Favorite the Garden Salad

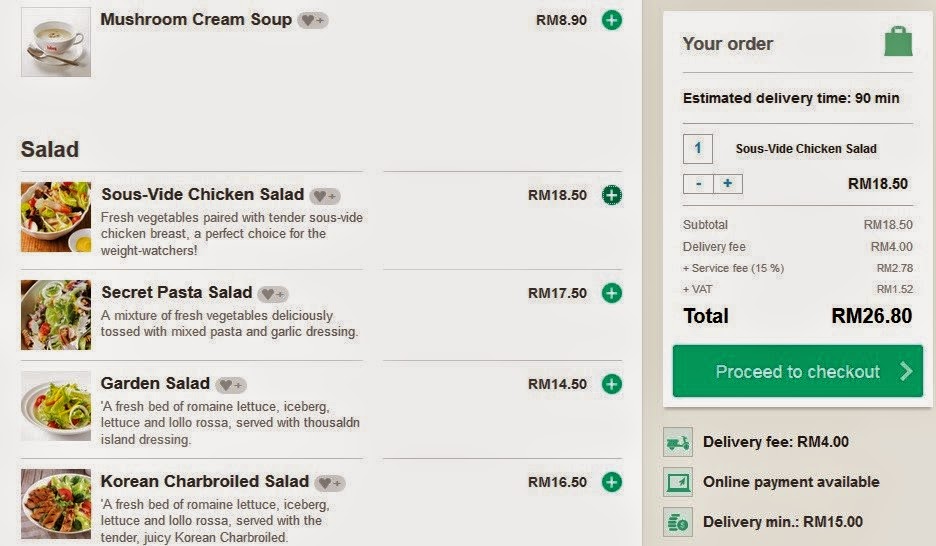231,385
